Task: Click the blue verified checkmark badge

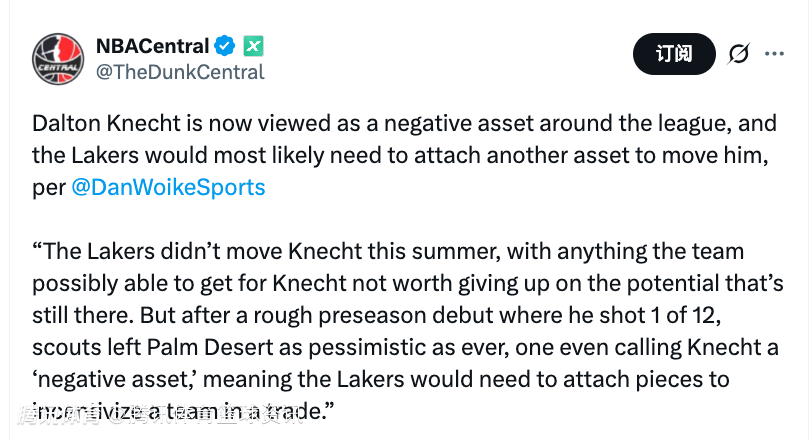Action: pyautogui.click(x=227, y=46)
